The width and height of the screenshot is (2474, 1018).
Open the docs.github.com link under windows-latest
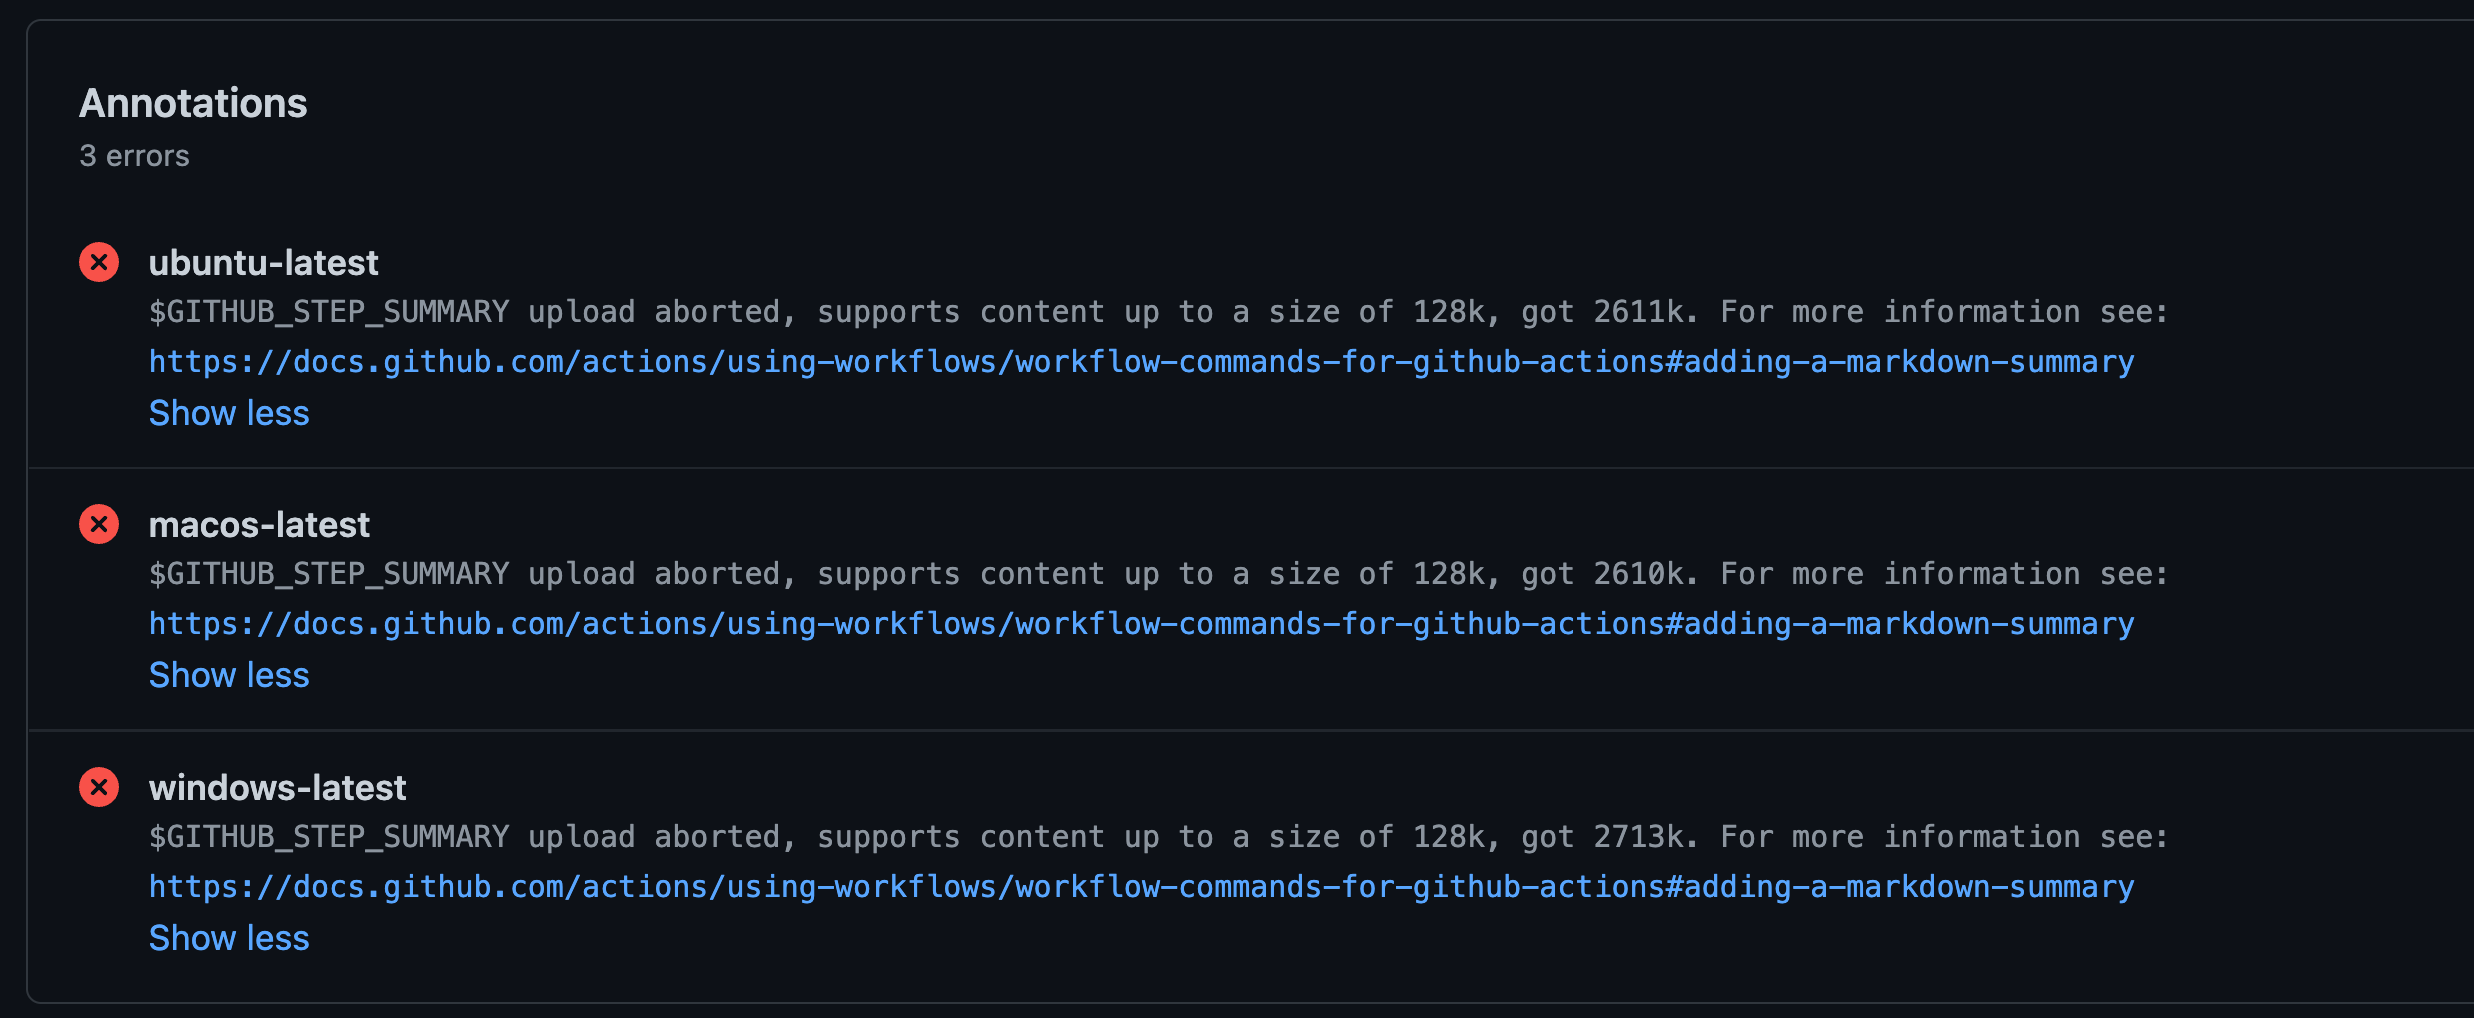click(1140, 886)
